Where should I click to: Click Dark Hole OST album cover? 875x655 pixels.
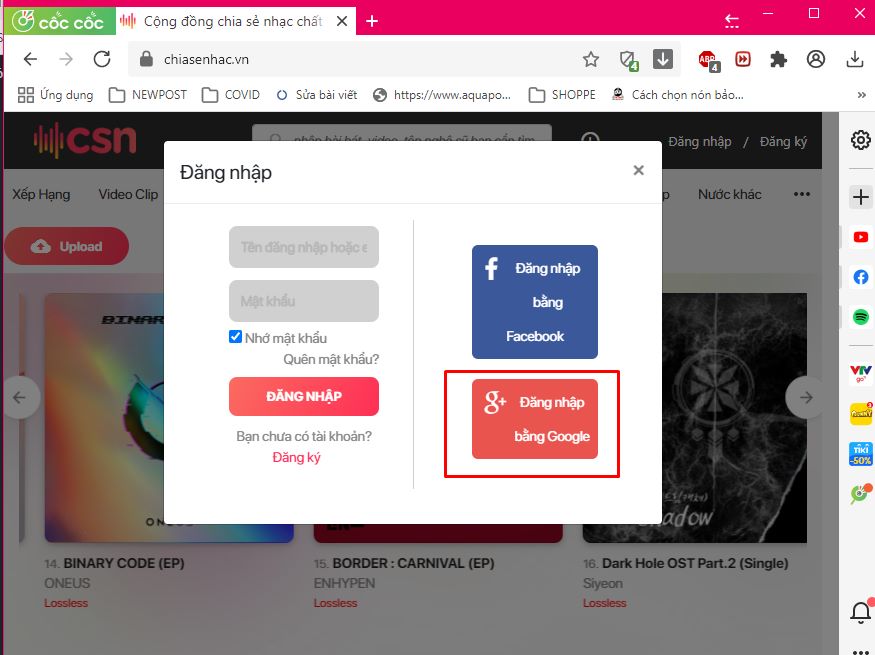(734, 418)
